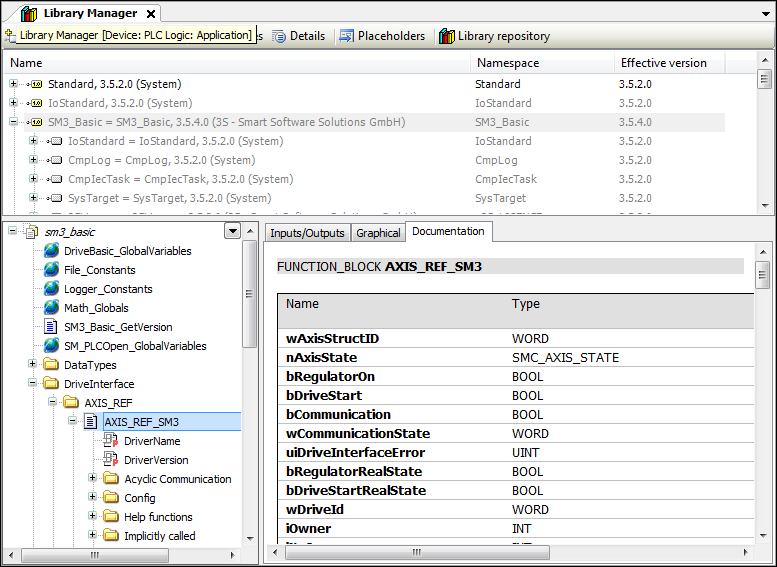Screen dimensions: 777x567
Task: Open the Library repository
Action: click(495, 36)
